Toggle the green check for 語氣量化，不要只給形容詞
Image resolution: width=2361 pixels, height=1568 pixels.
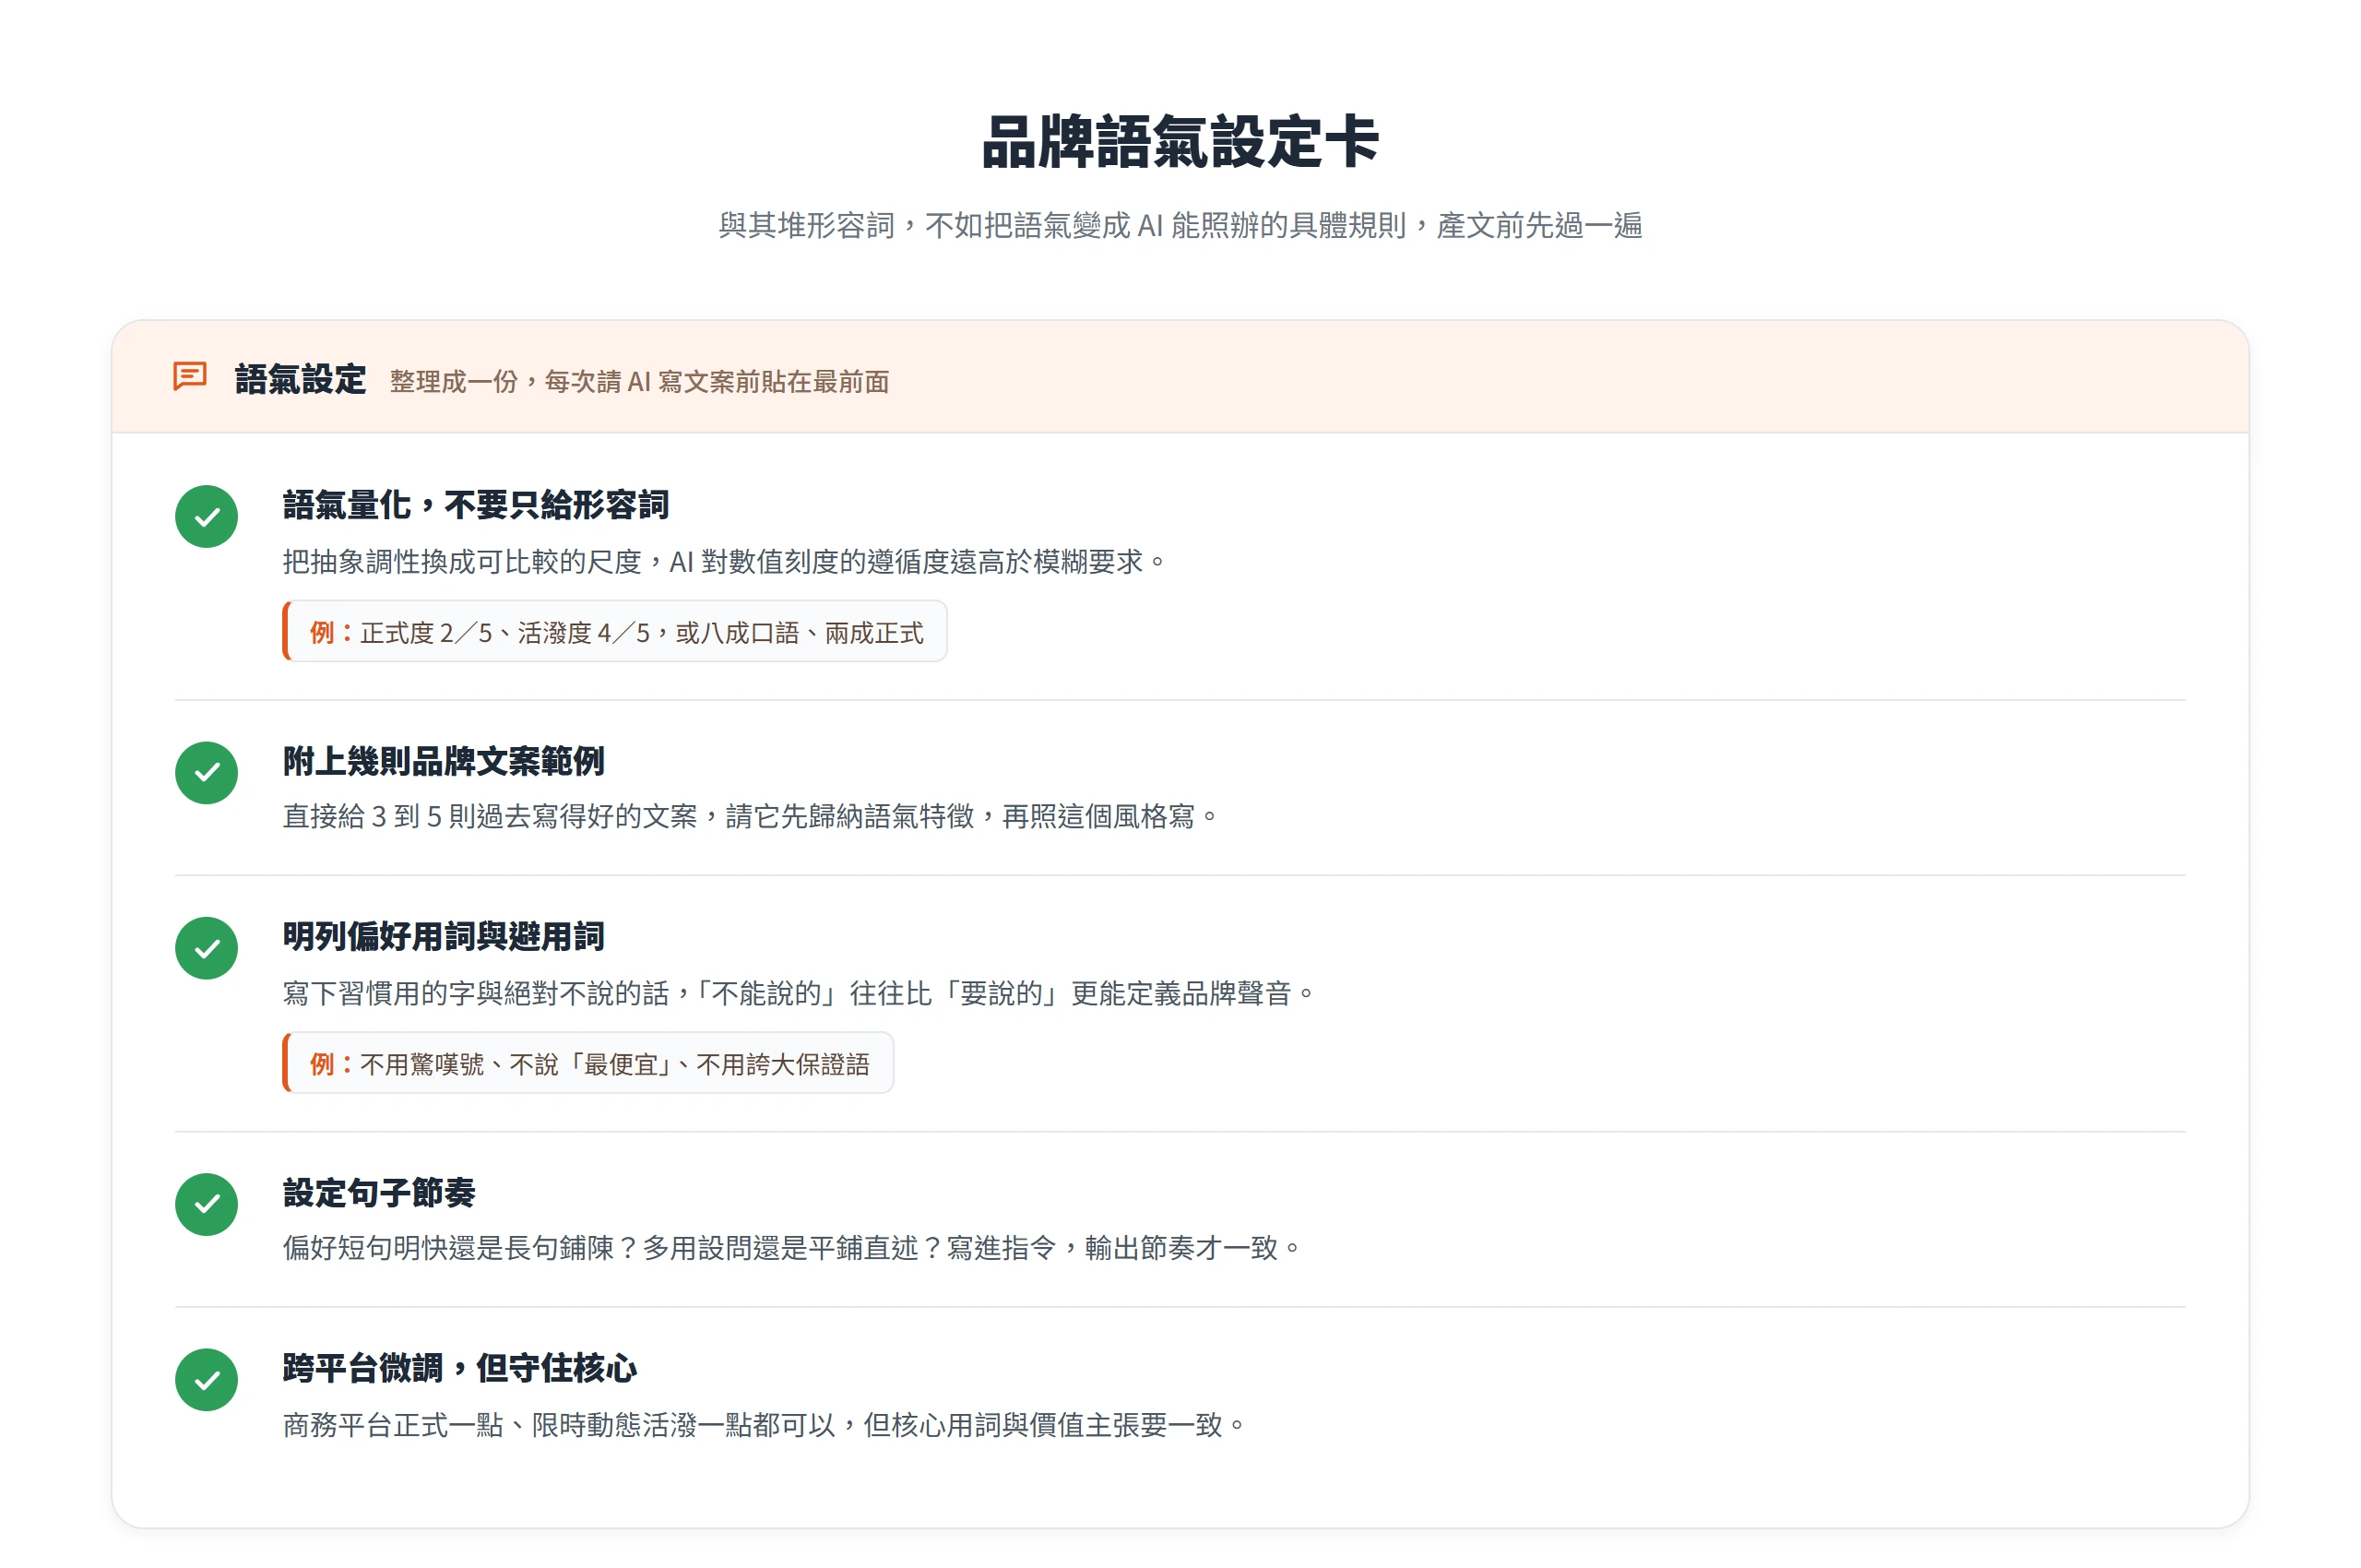pyautogui.click(x=206, y=517)
